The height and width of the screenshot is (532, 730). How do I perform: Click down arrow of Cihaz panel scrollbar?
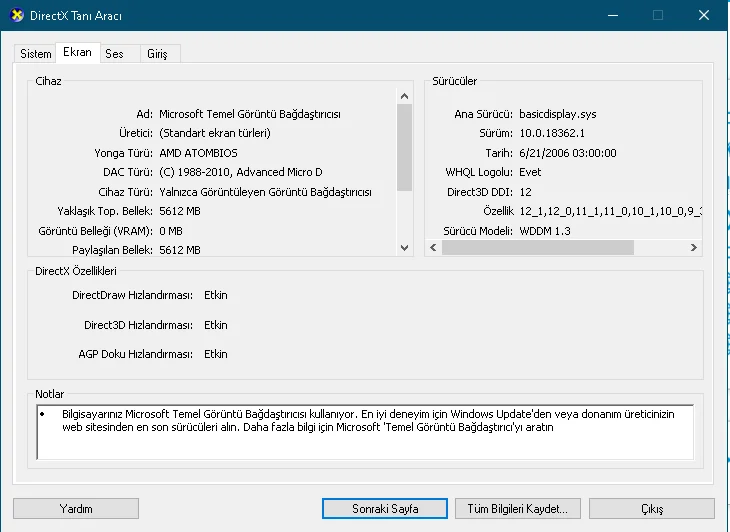pyautogui.click(x=405, y=247)
